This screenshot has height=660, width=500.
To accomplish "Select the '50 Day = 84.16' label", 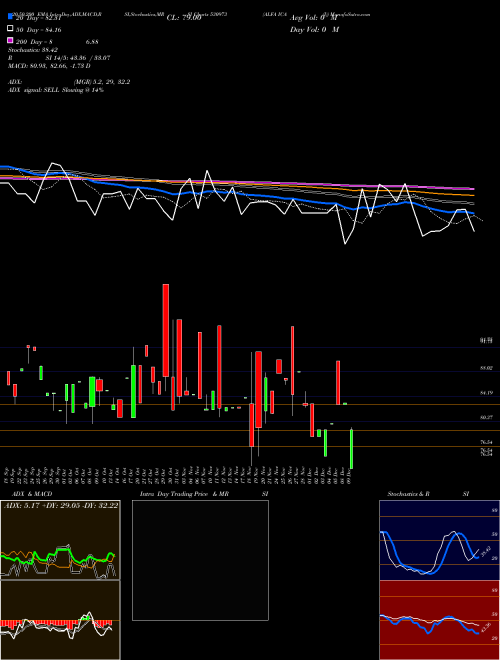I will click(39, 30).
